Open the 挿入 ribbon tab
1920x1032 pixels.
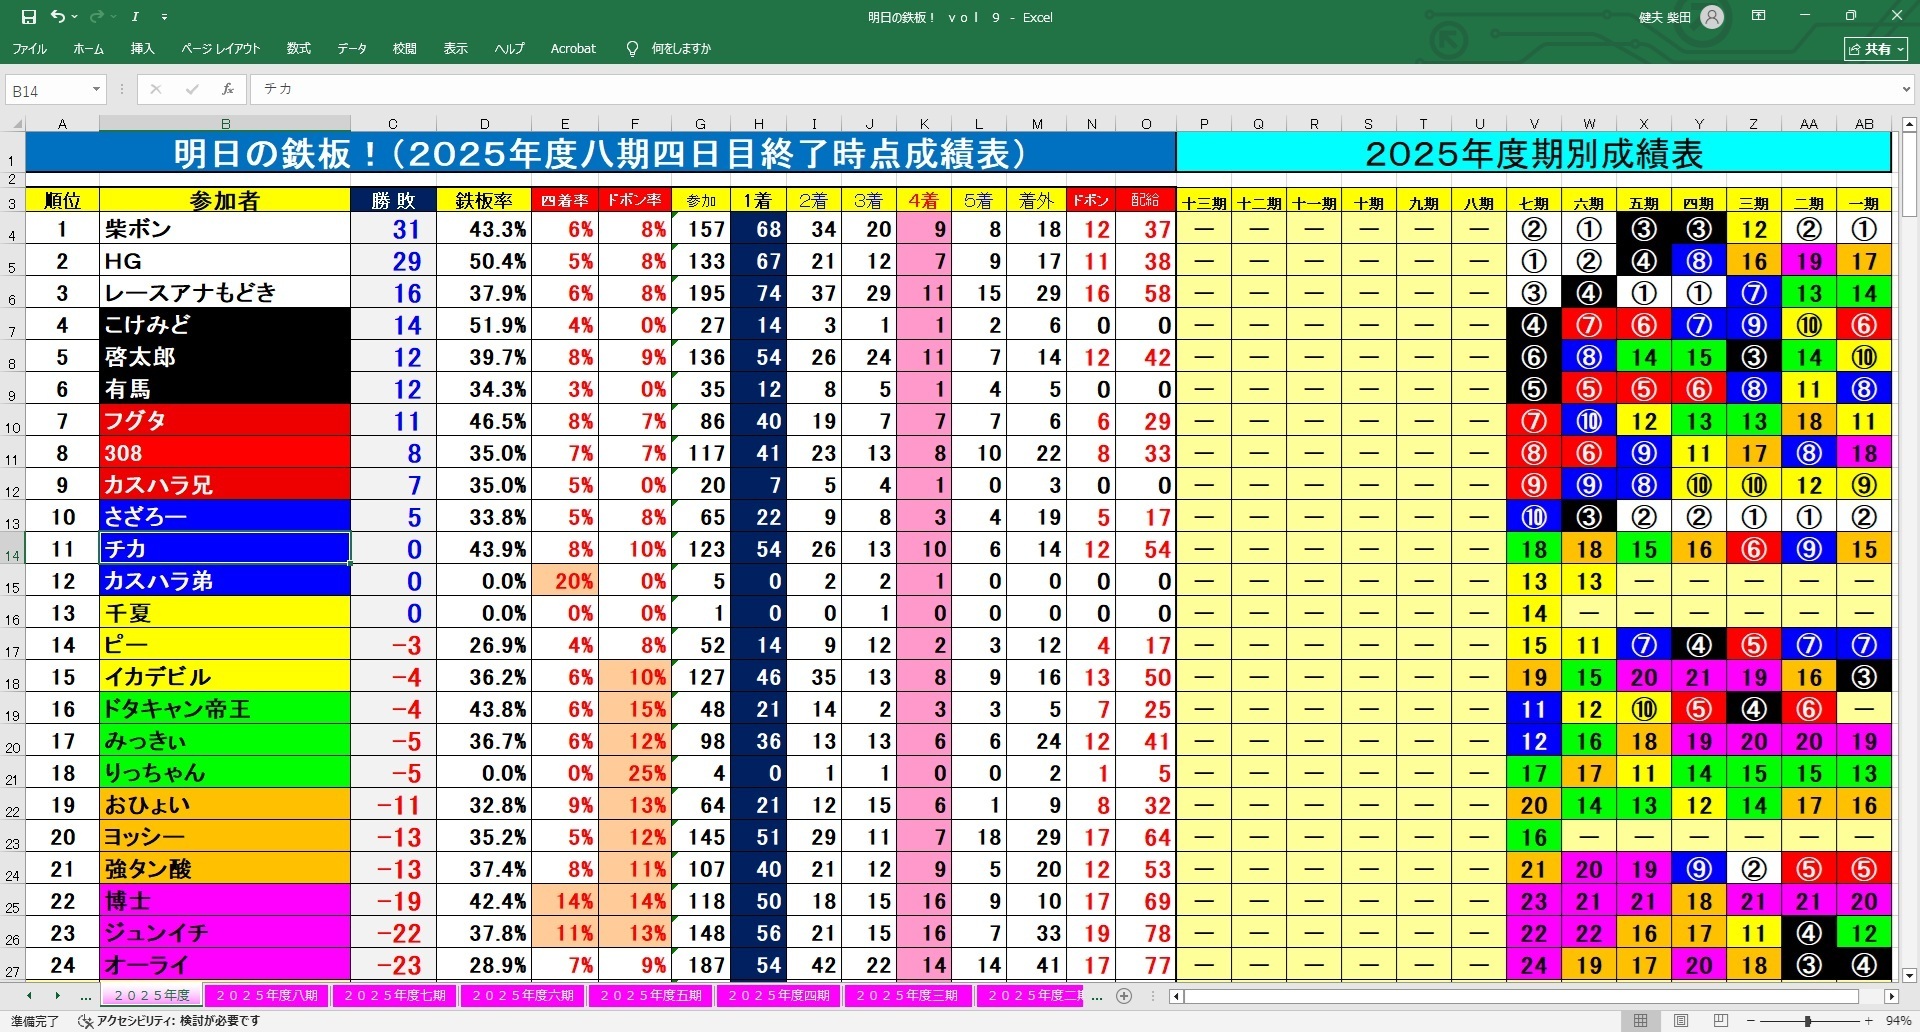point(142,48)
